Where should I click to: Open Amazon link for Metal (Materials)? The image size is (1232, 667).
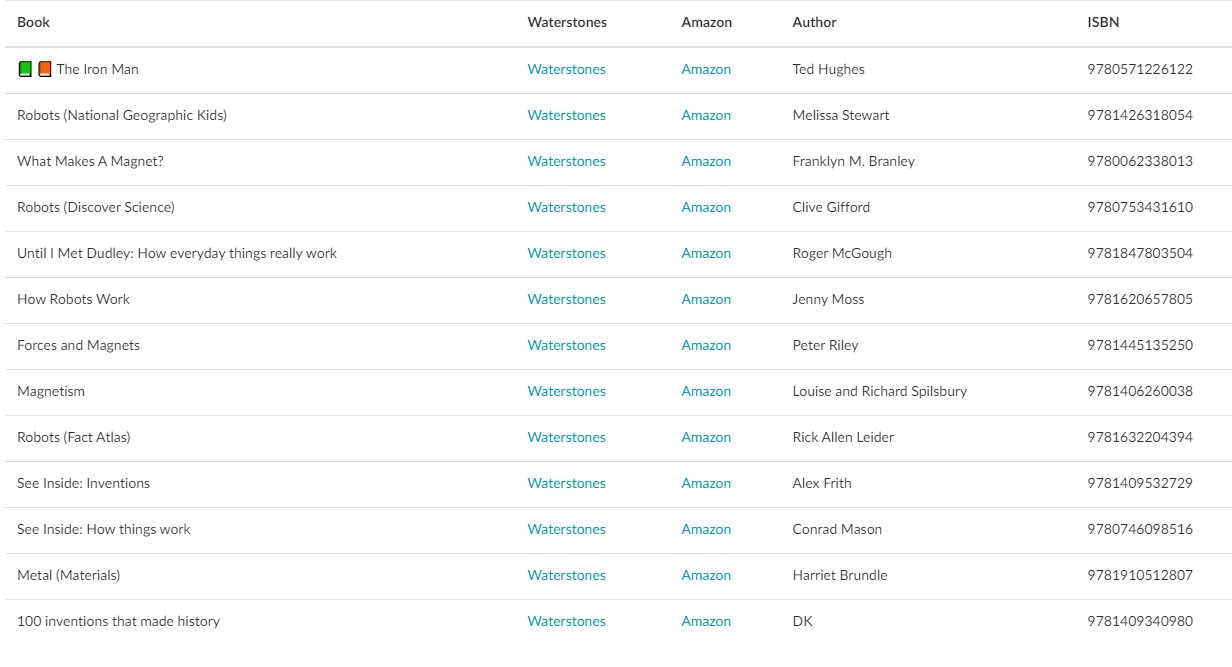click(x=706, y=575)
